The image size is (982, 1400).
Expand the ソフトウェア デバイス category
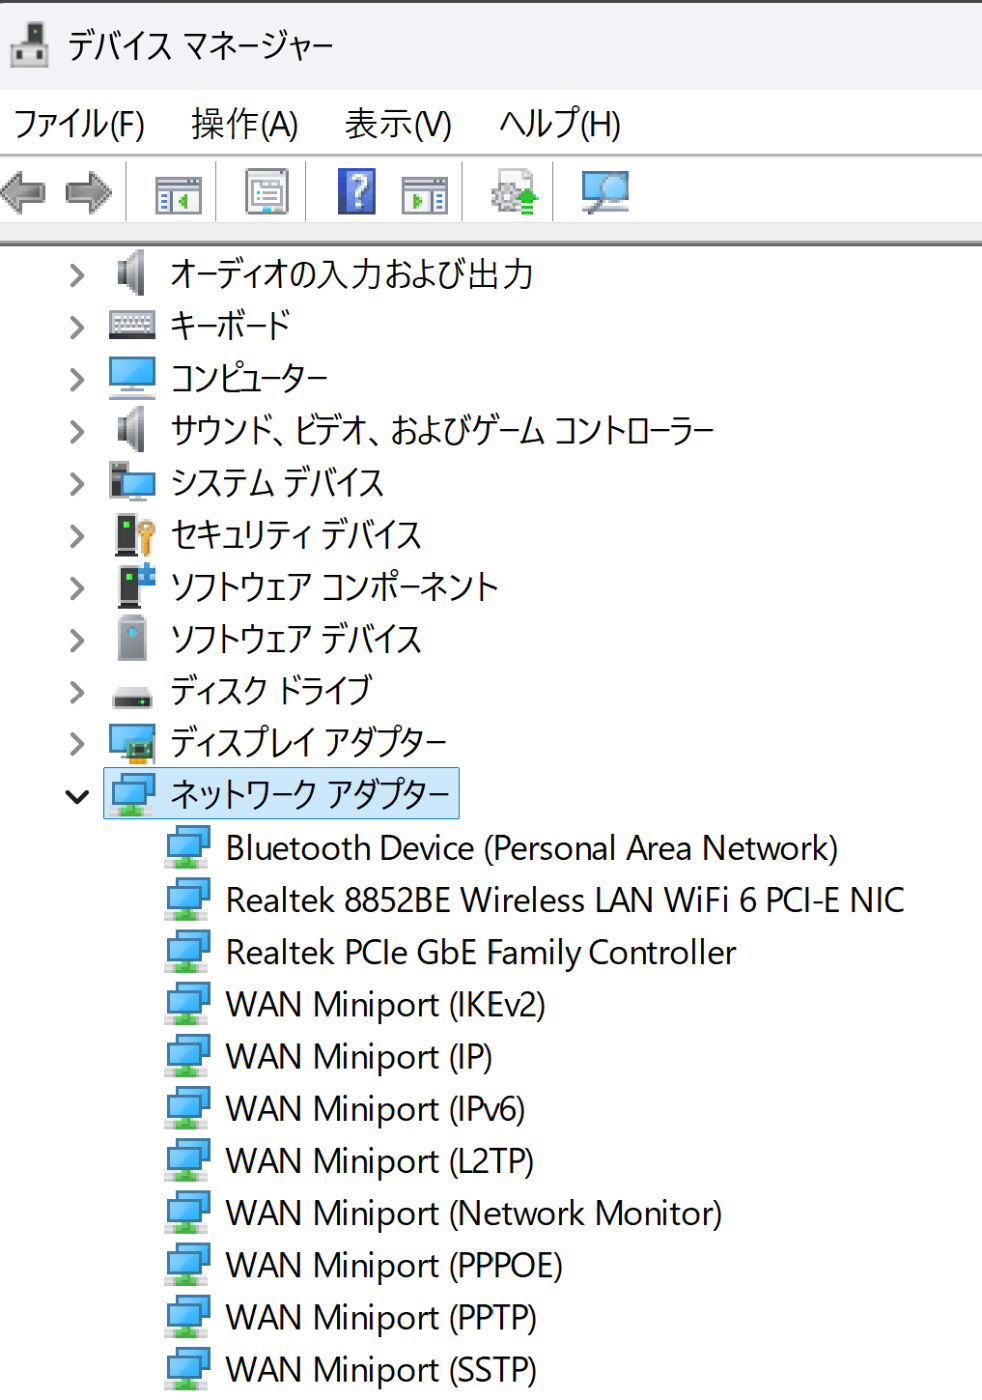[x=77, y=639]
